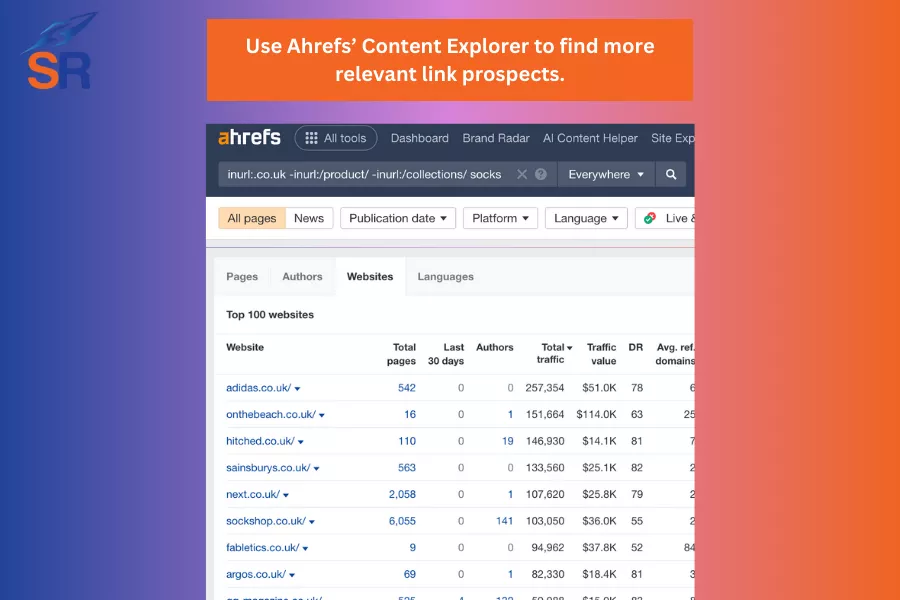This screenshot has width=900, height=600.
Task: Click next.co.uk total pages value 2,058
Action: pyautogui.click(x=402, y=494)
